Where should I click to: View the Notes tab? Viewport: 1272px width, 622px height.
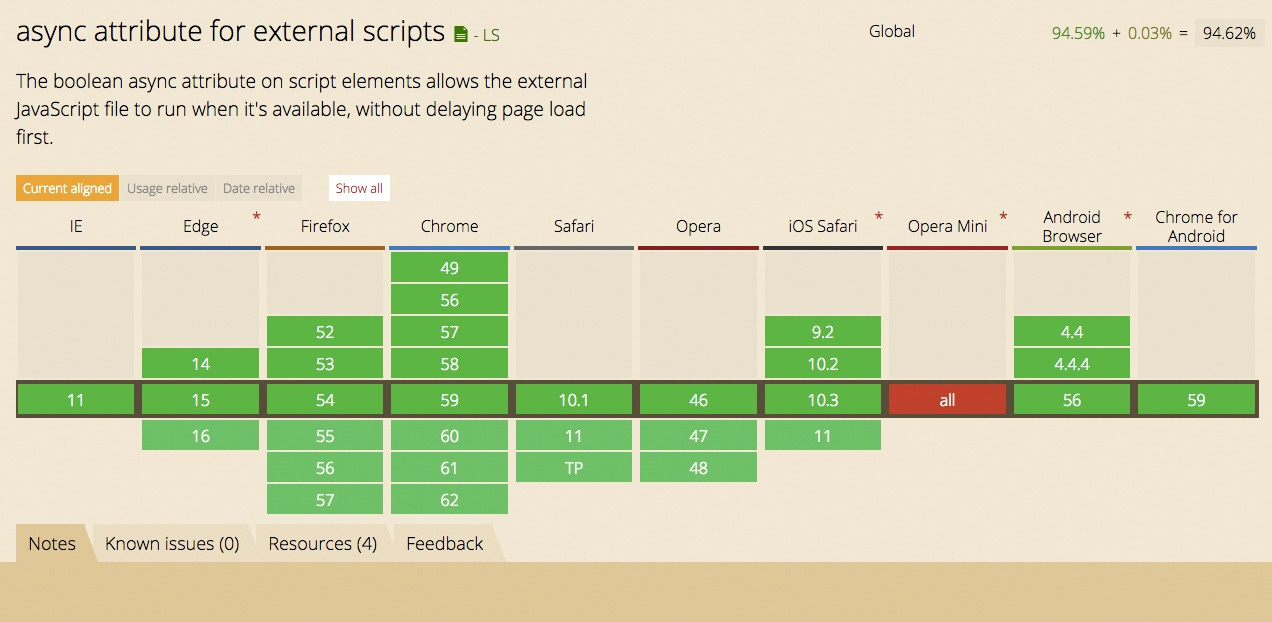pos(52,543)
